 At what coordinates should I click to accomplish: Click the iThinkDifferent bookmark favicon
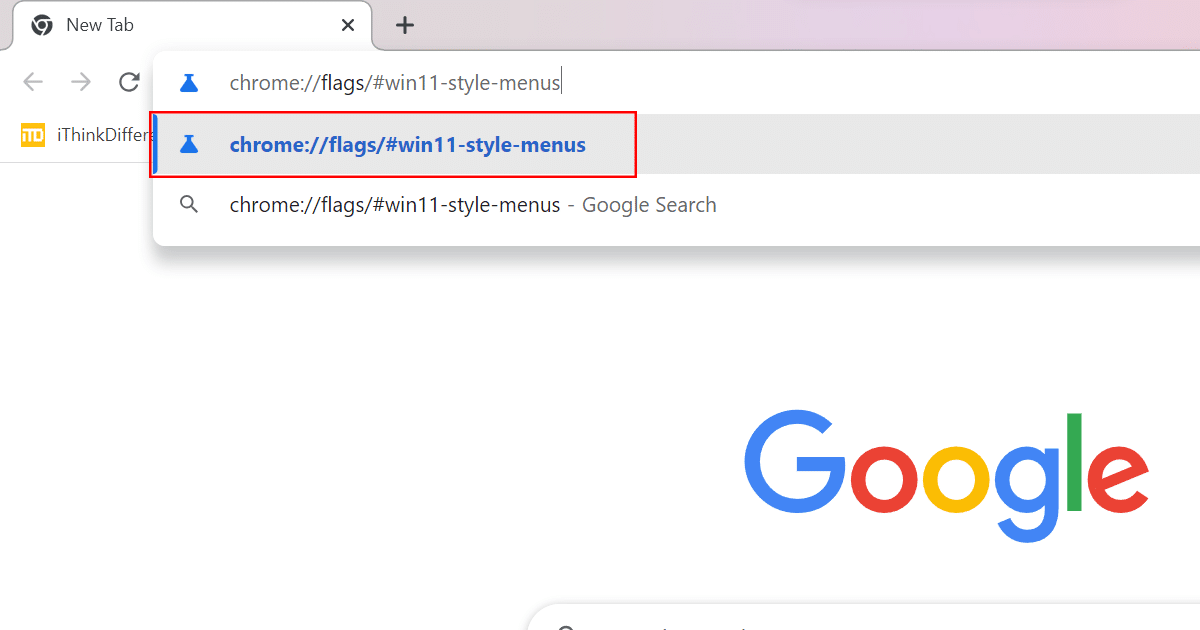point(32,134)
